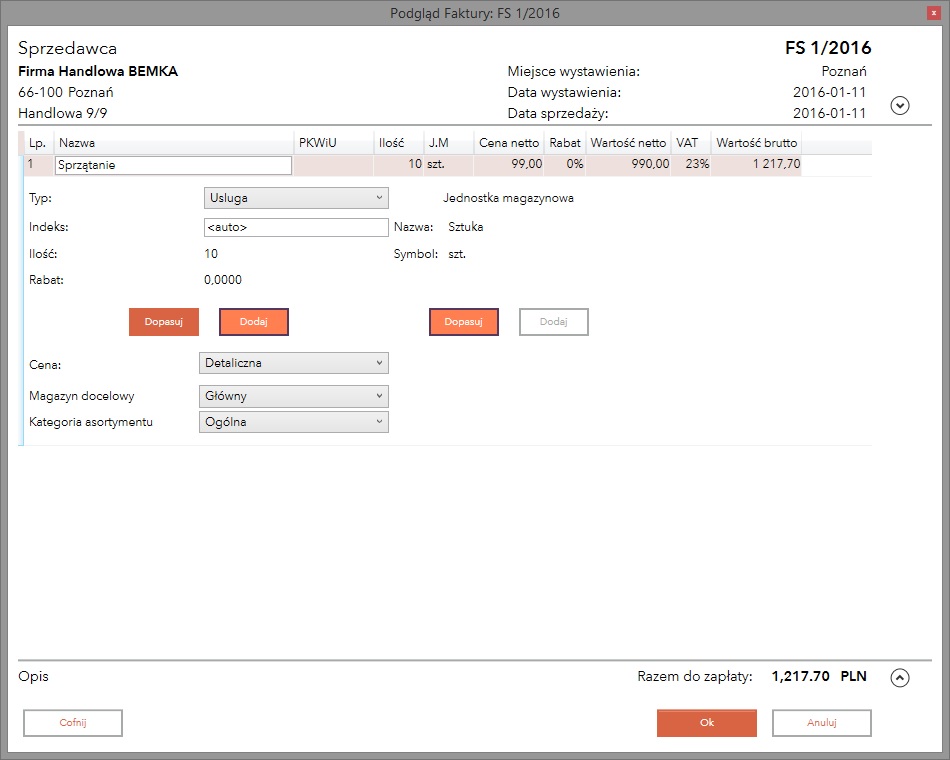950x760 pixels.
Task: Click the 2016-01-11 date beside Data wystawienia
Action: [x=829, y=92]
